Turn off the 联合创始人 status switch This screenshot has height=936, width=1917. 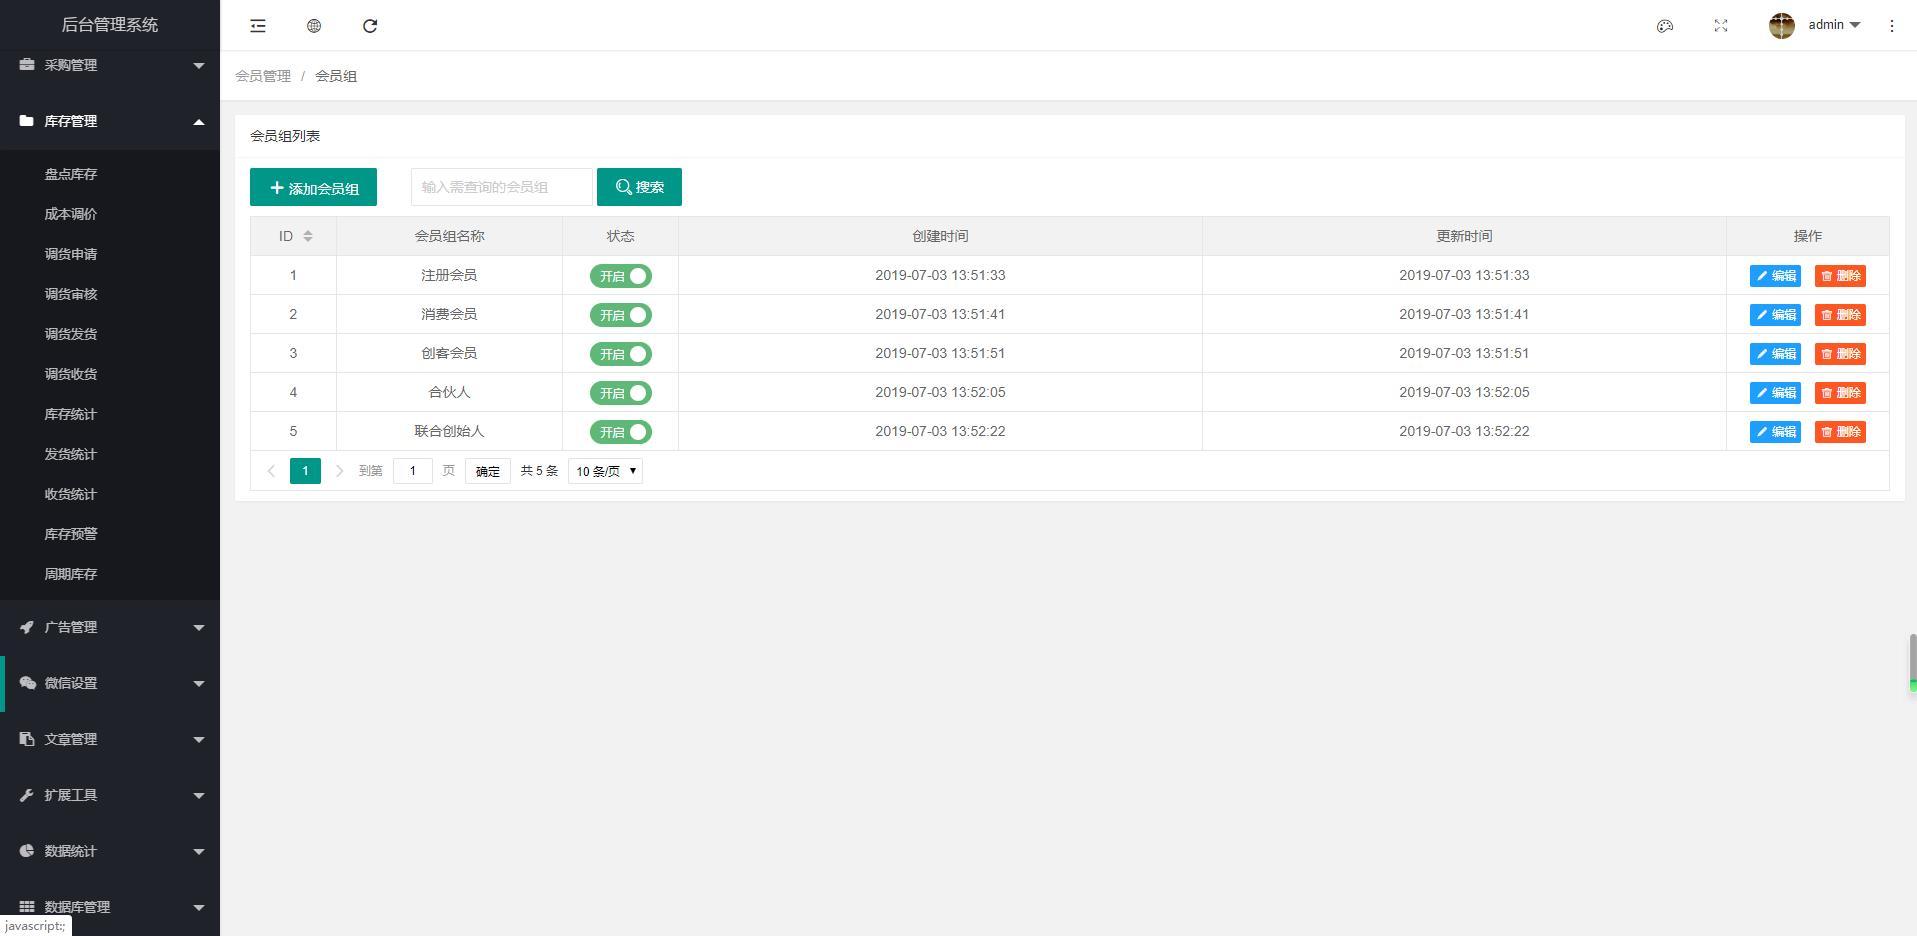click(x=620, y=432)
